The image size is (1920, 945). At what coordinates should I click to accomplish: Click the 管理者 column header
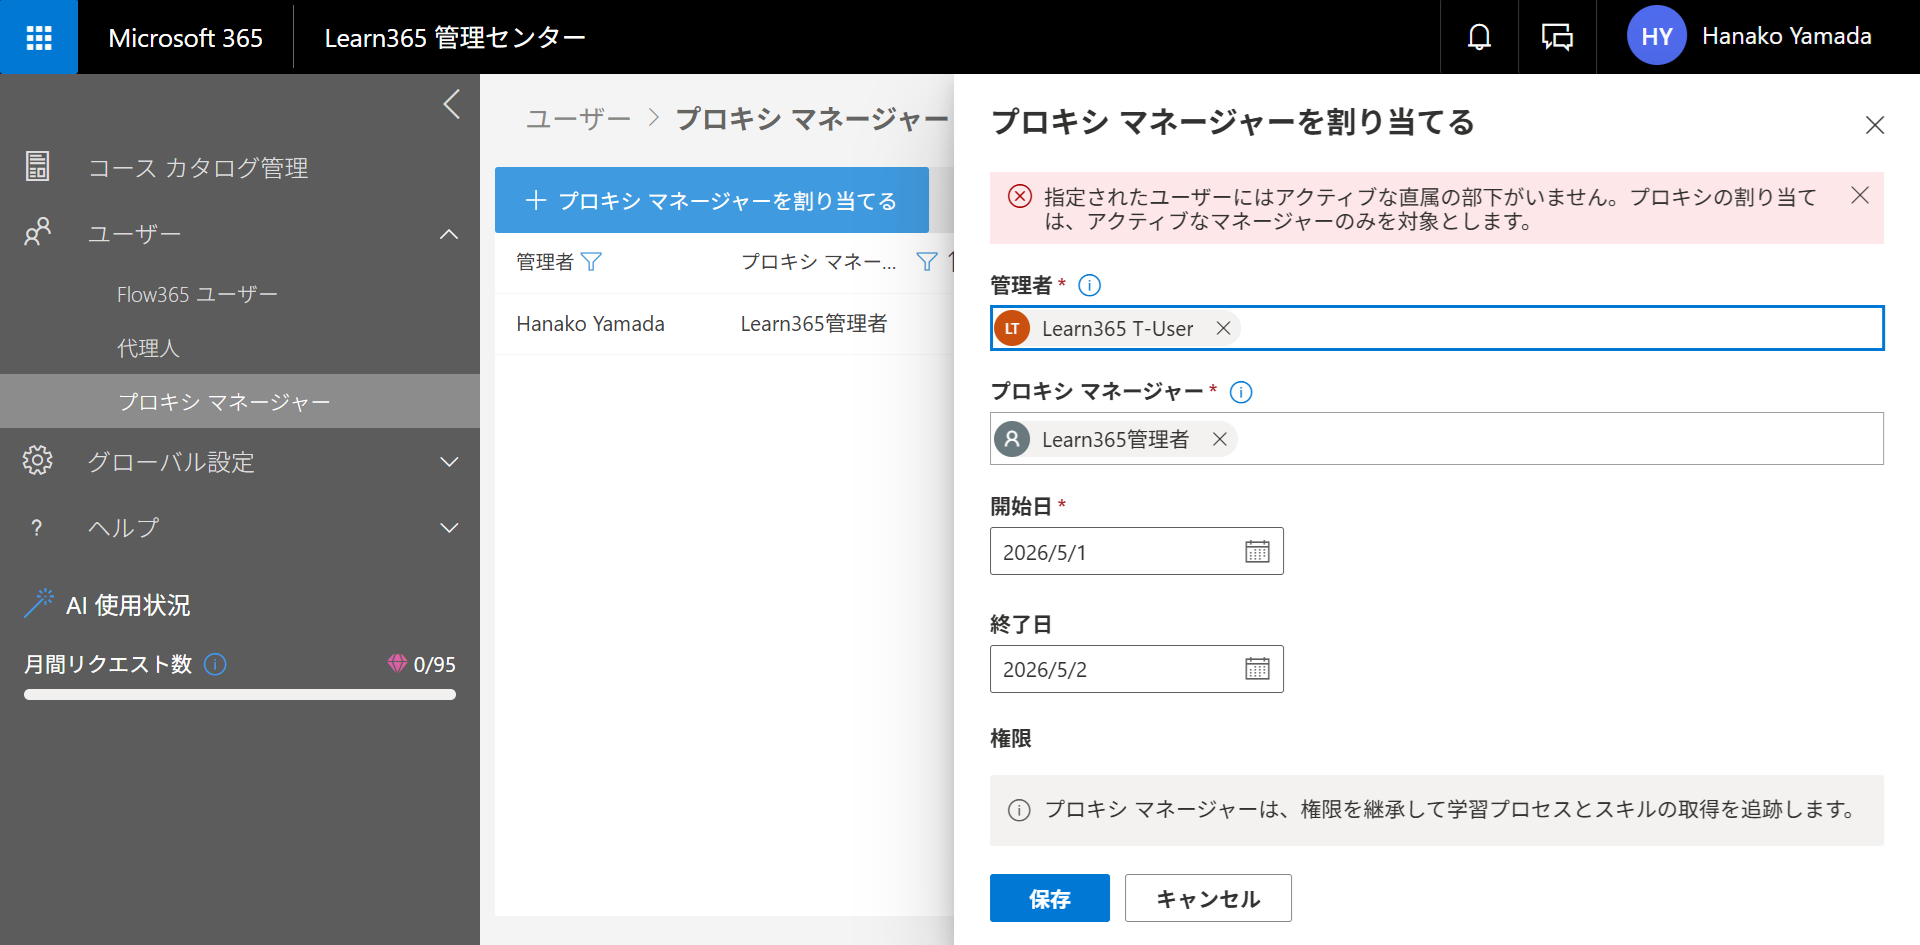pyautogui.click(x=545, y=262)
